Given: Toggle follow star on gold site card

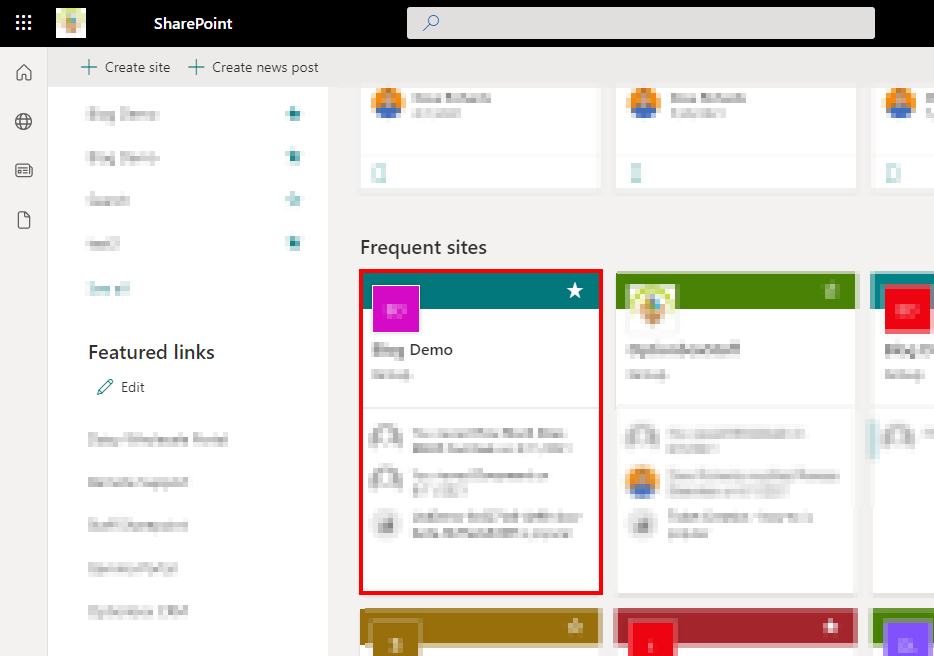Looking at the screenshot, I should [x=575, y=626].
